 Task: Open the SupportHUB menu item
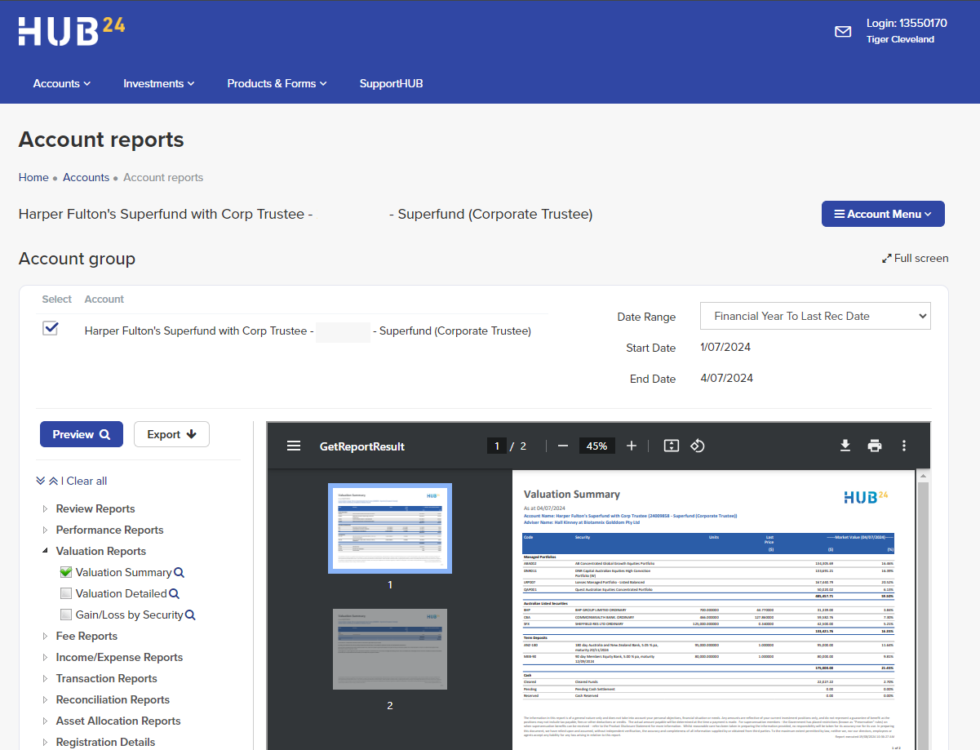pos(391,84)
